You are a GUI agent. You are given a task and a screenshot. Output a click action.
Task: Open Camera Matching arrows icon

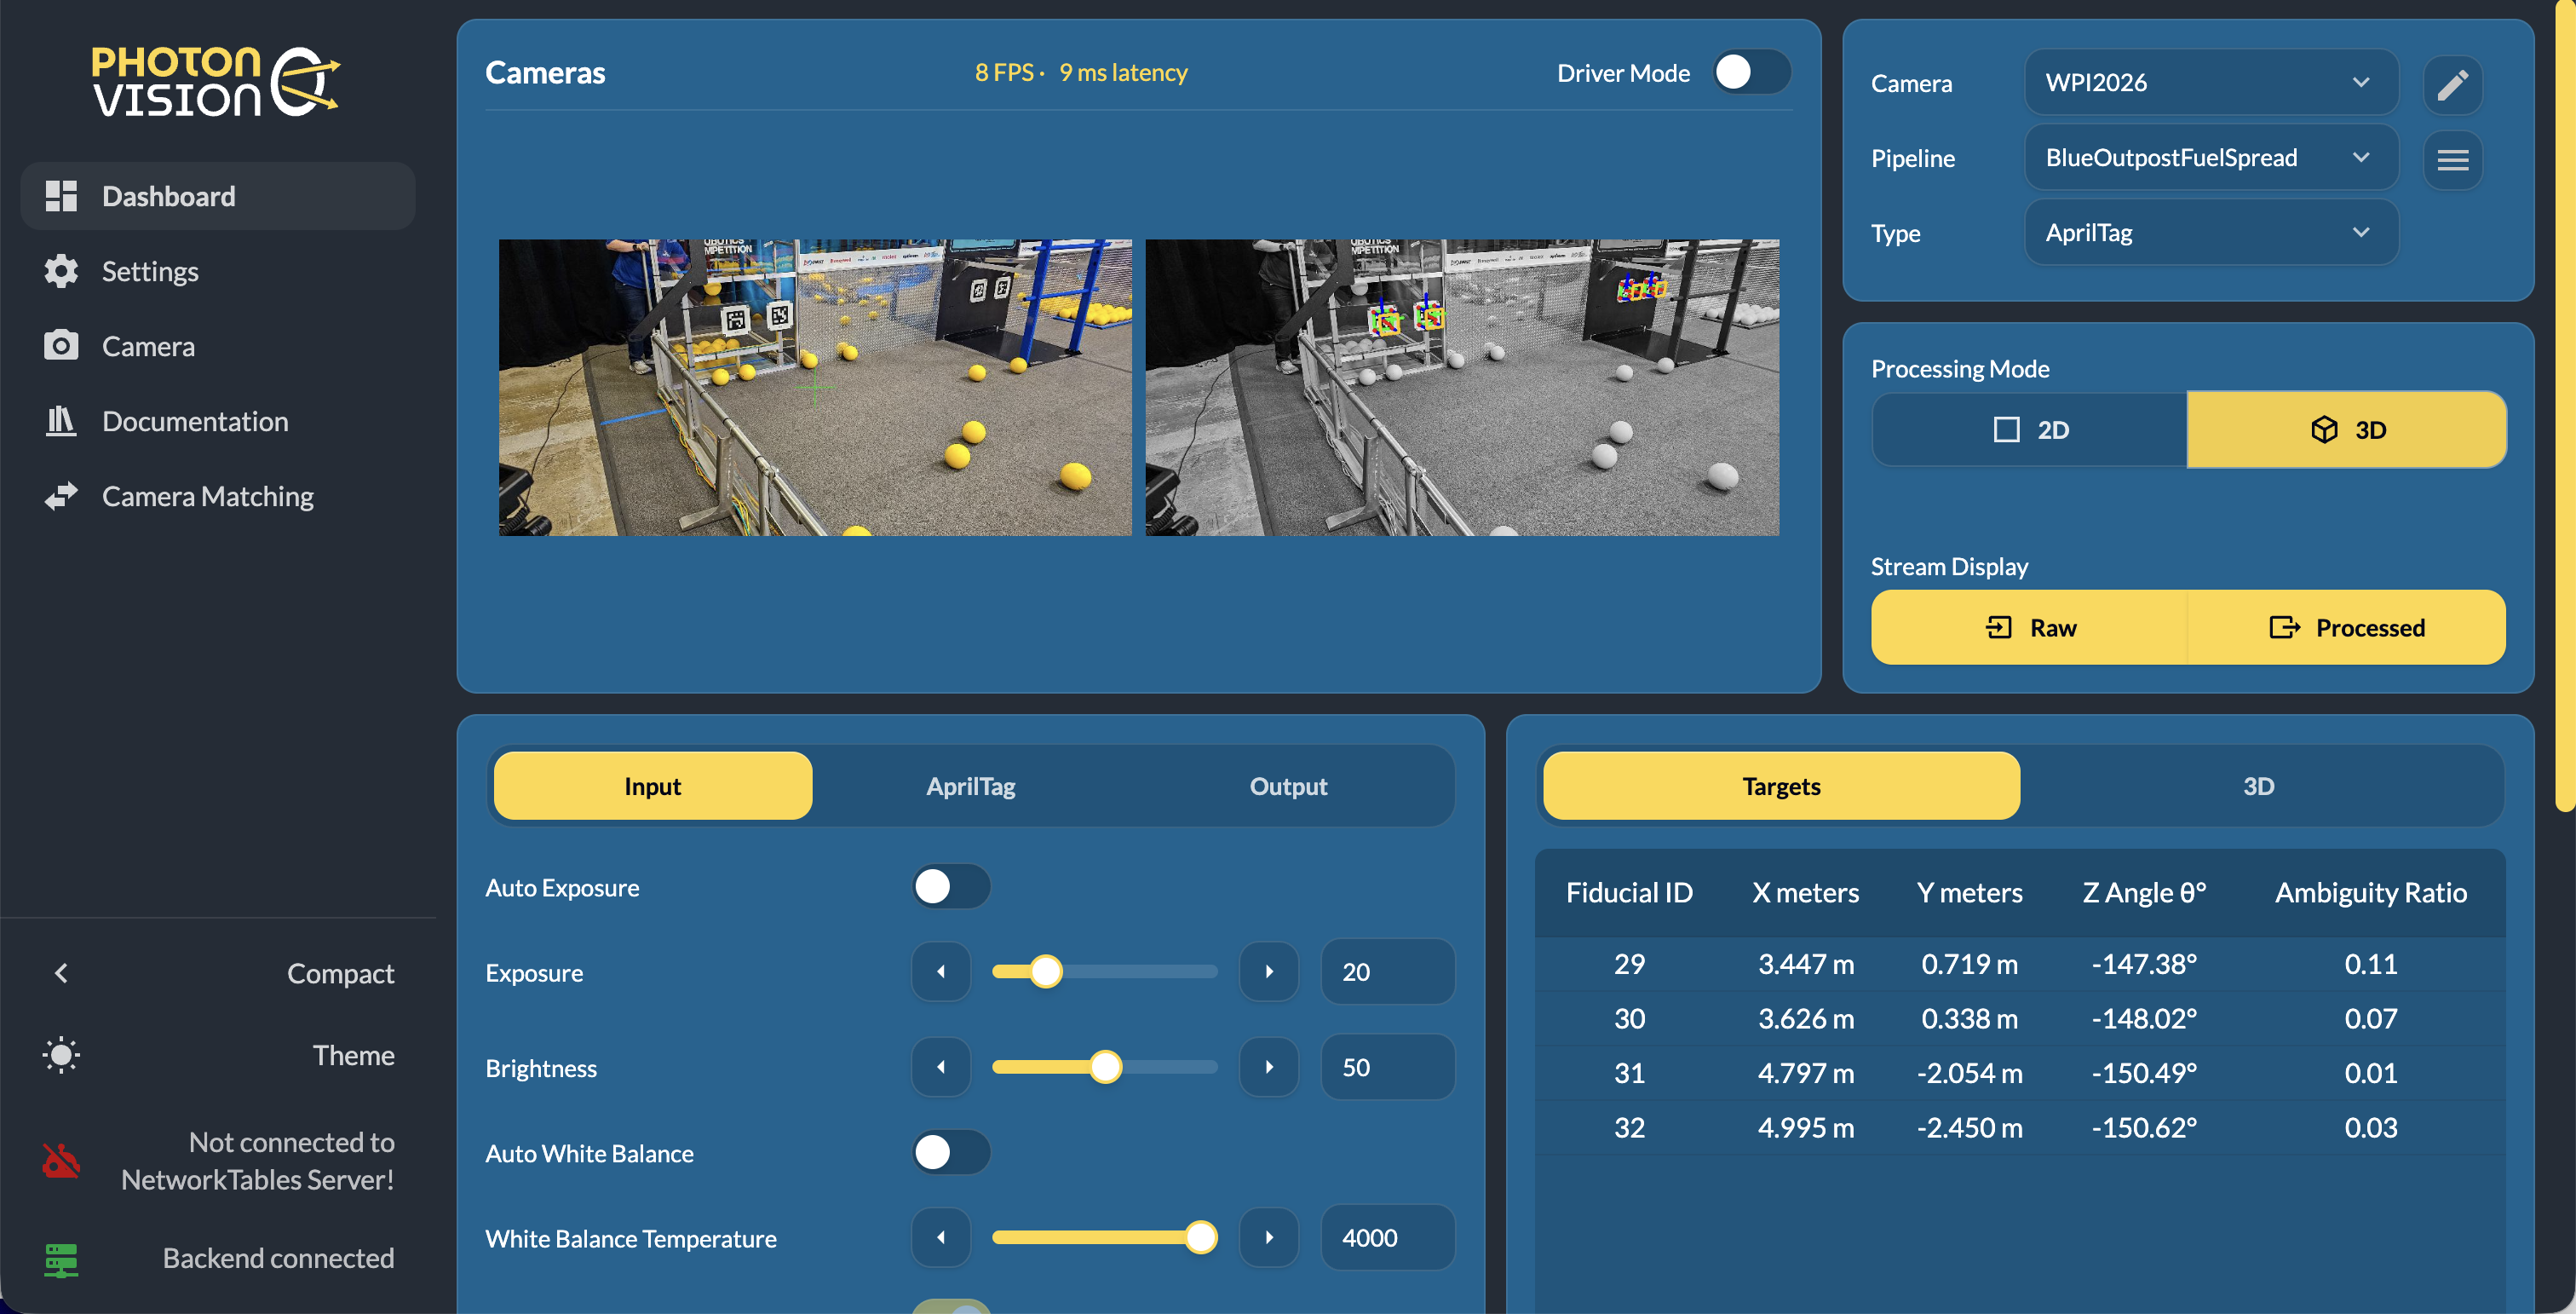pyautogui.click(x=61, y=496)
